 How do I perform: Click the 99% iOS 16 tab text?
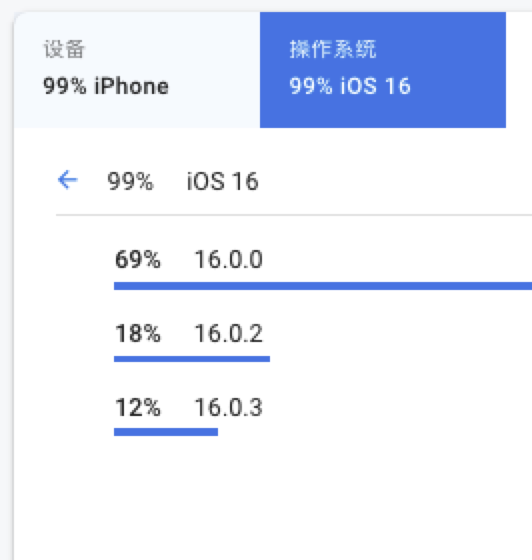tap(350, 86)
